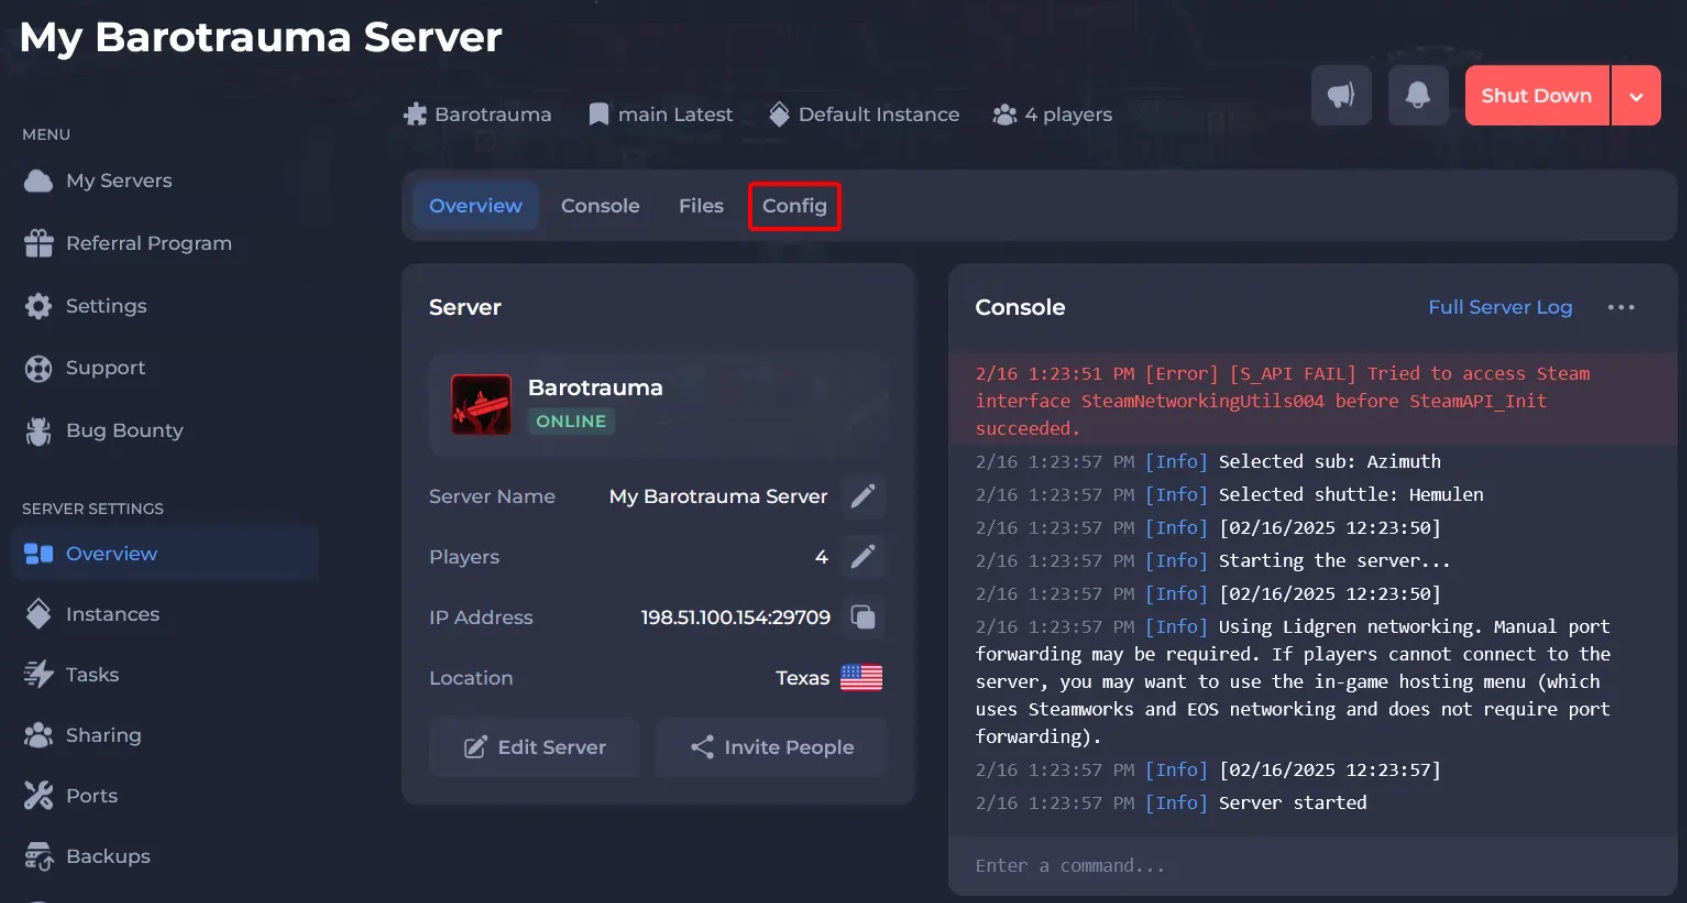1687x903 pixels.
Task: Open the Files tab
Action: (700, 206)
